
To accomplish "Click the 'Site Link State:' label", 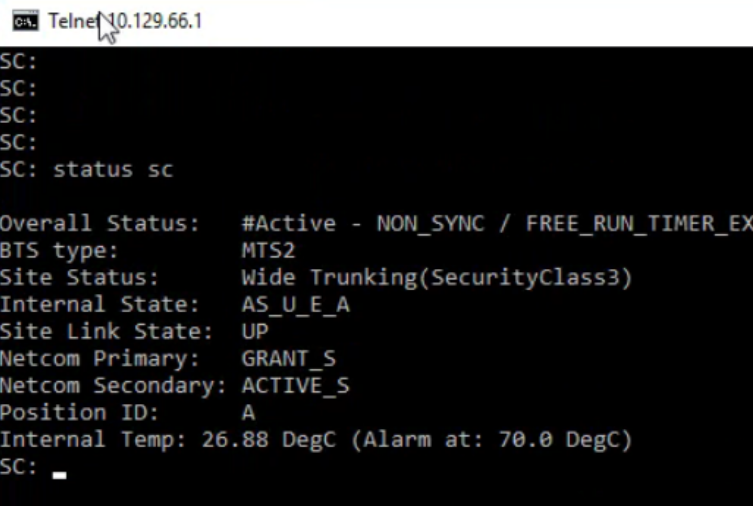I will [106, 331].
